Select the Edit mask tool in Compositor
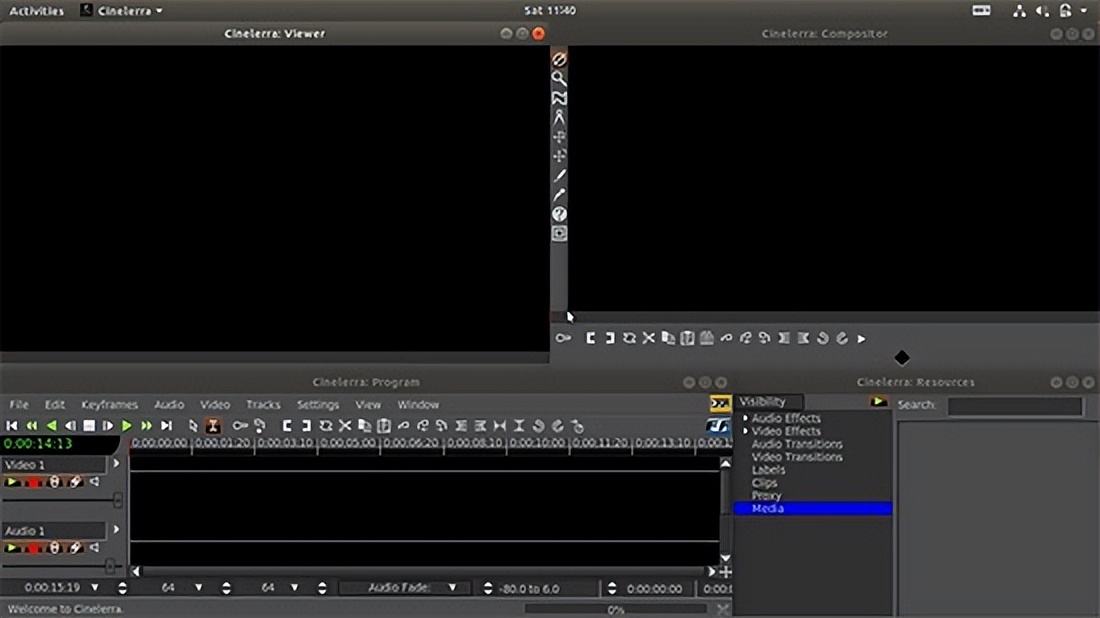The width and height of the screenshot is (1100, 618). click(x=559, y=98)
